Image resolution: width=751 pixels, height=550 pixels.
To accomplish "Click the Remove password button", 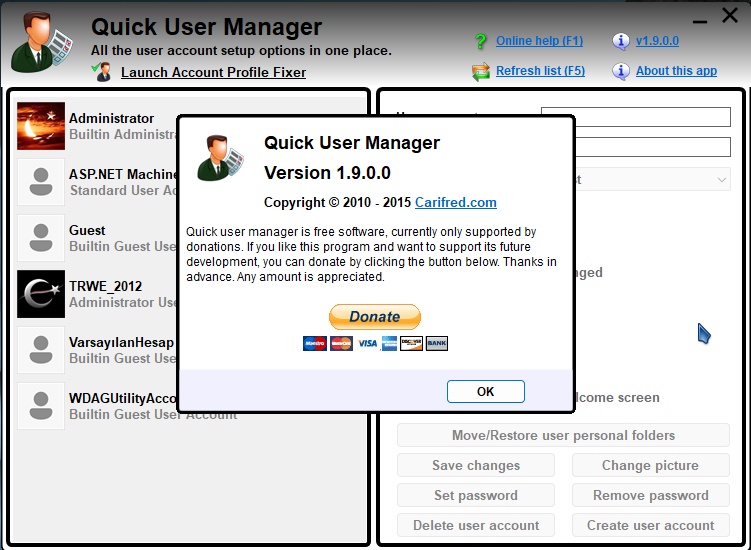I will click(x=650, y=495).
